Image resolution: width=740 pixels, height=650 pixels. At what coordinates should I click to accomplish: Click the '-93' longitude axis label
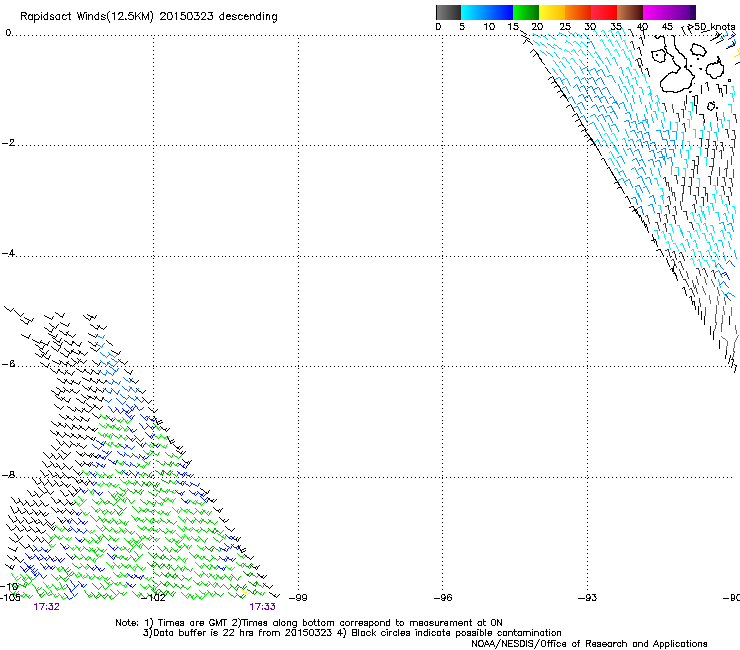(587, 598)
